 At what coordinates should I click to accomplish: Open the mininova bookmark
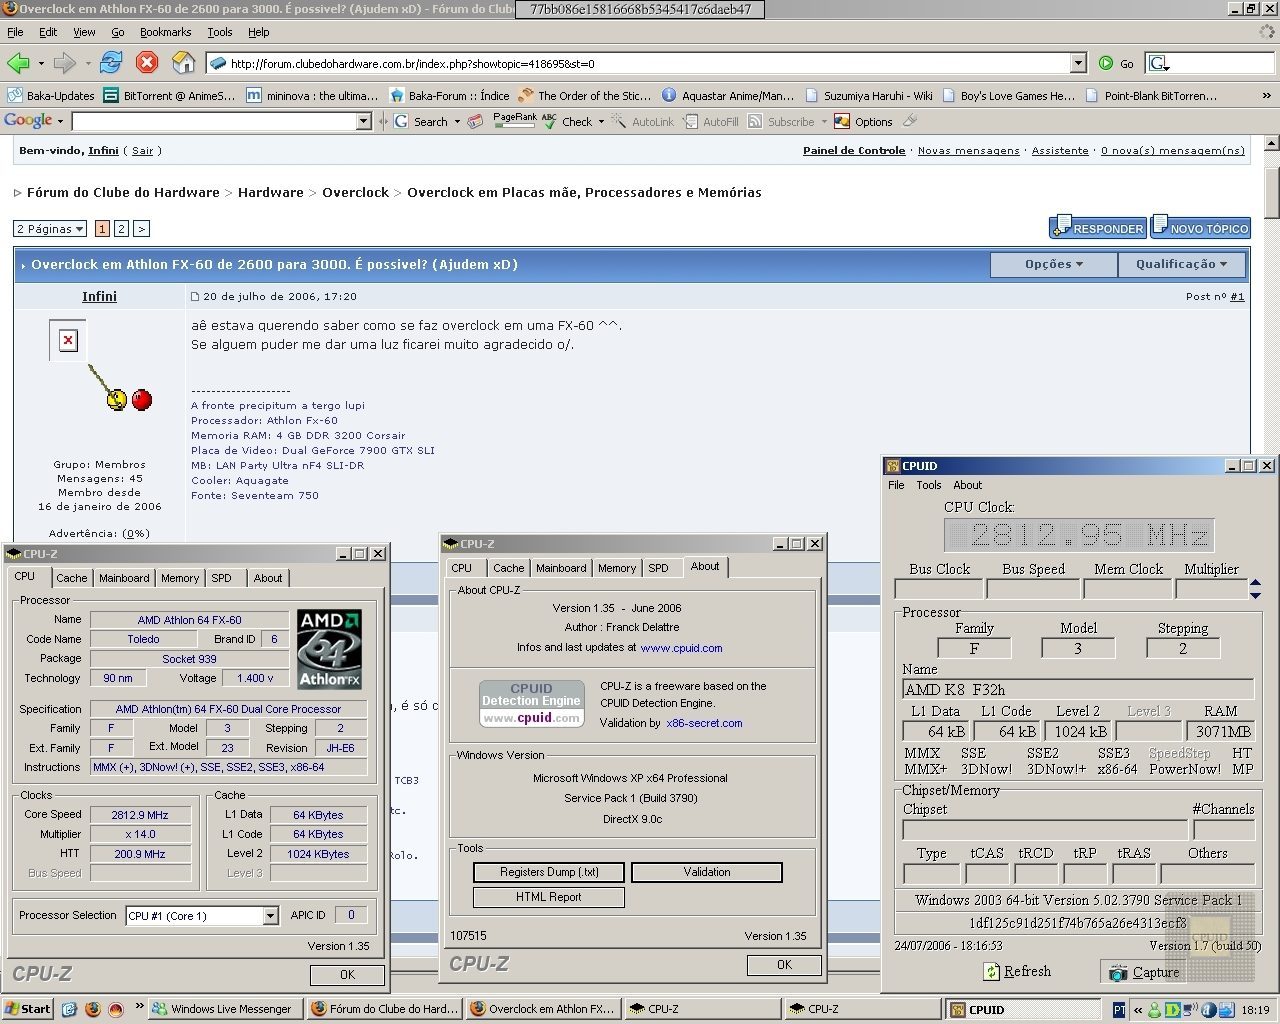pos(312,96)
